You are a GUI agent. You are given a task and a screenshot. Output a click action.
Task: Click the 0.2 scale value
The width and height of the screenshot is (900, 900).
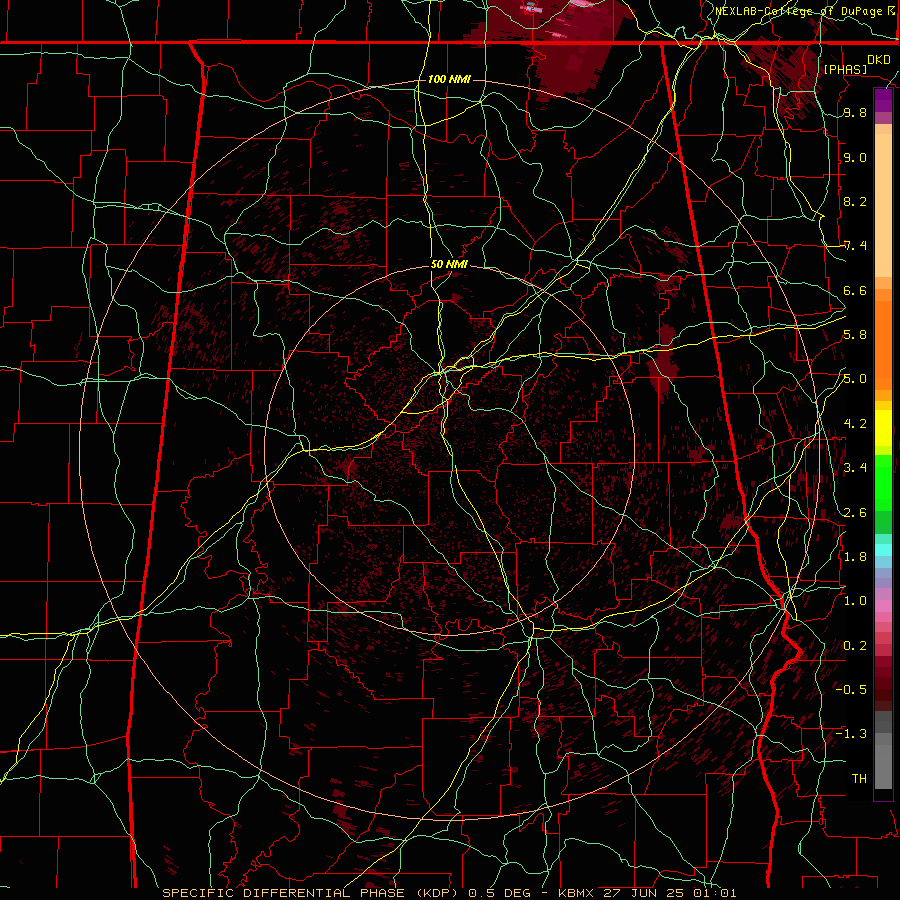855,646
